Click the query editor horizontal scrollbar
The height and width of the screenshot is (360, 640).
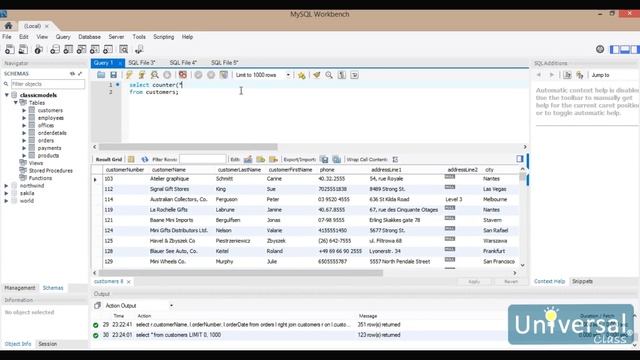coord(188,147)
